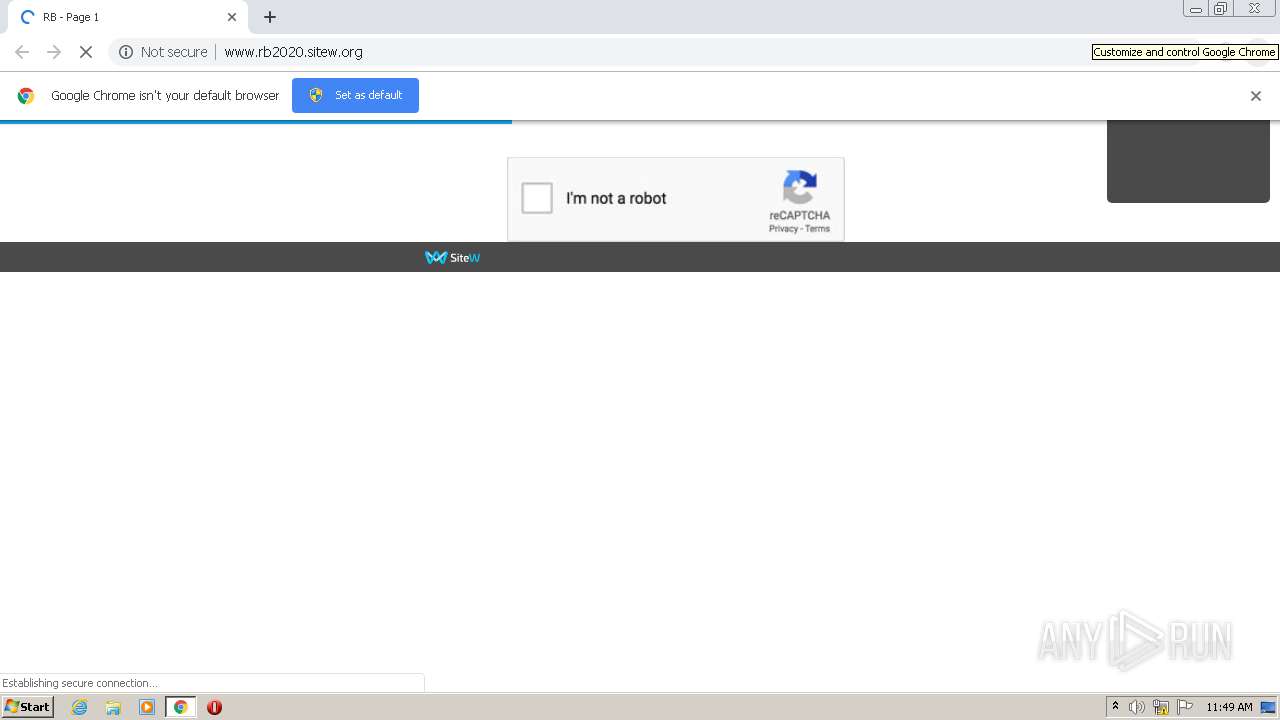Open the Action Center flag icon
The height and width of the screenshot is (720, 1280).
pos(1185,707)
